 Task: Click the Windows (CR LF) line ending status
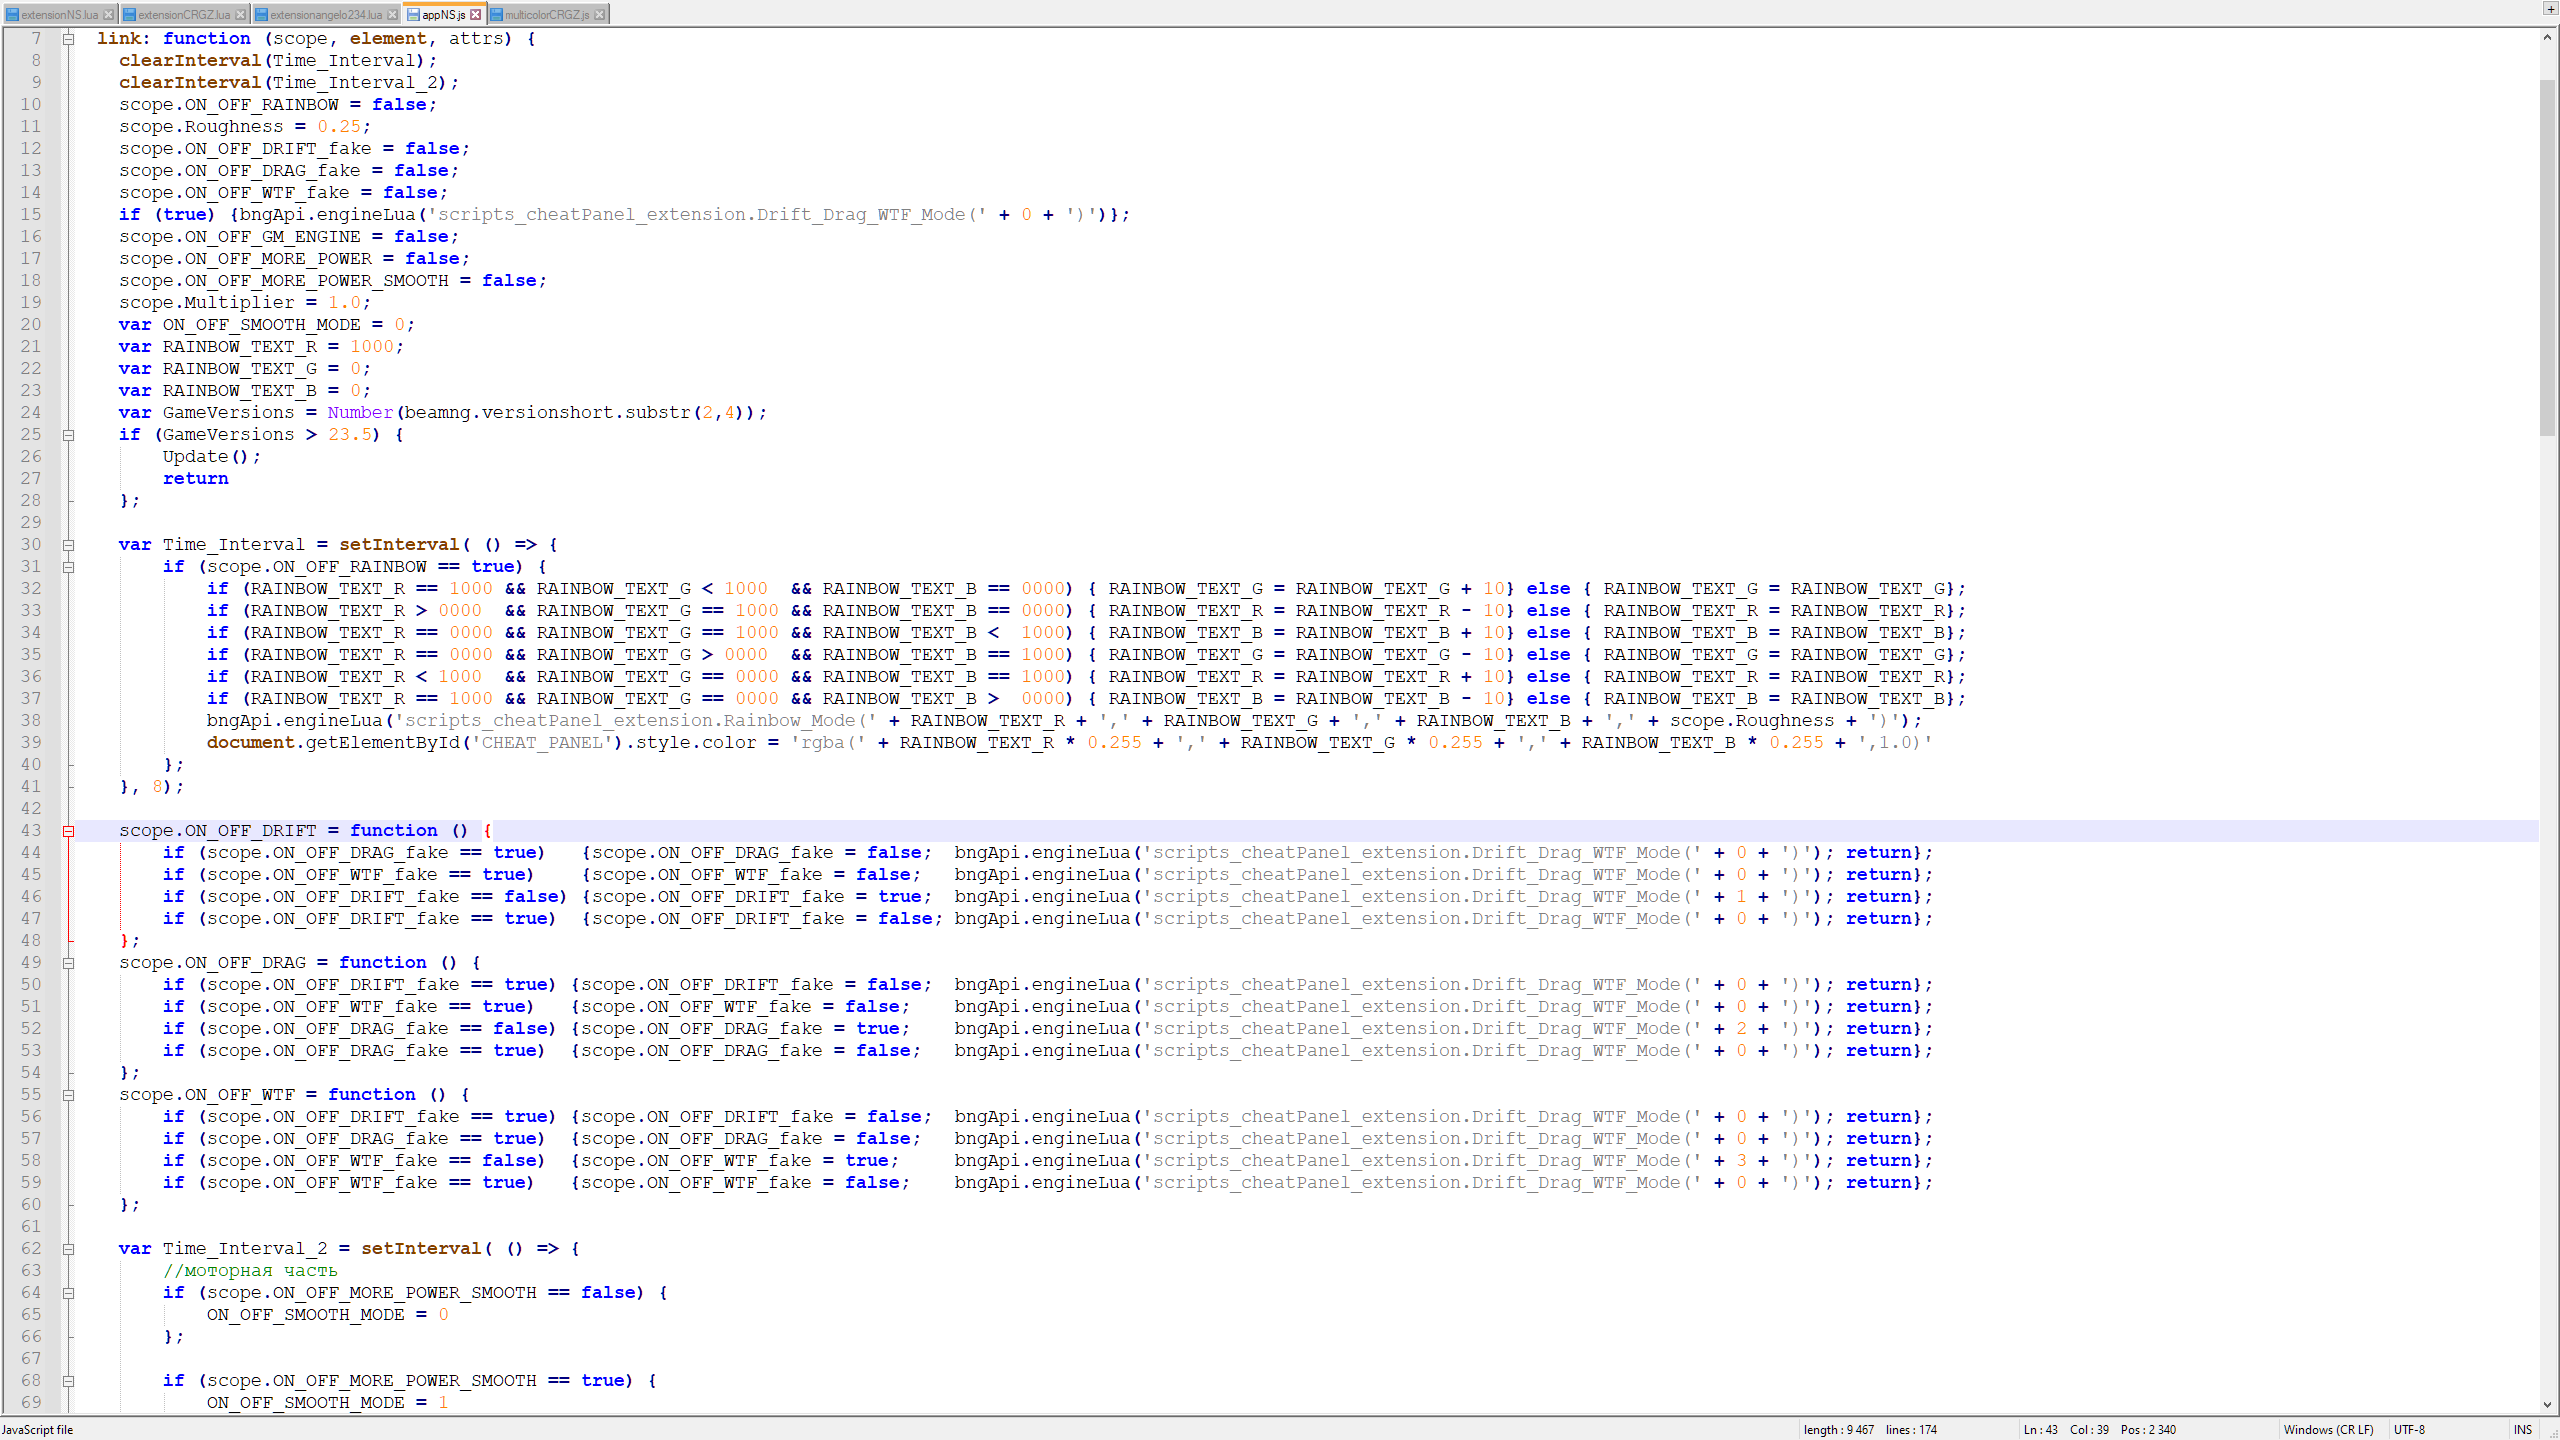[2328, 1430]
